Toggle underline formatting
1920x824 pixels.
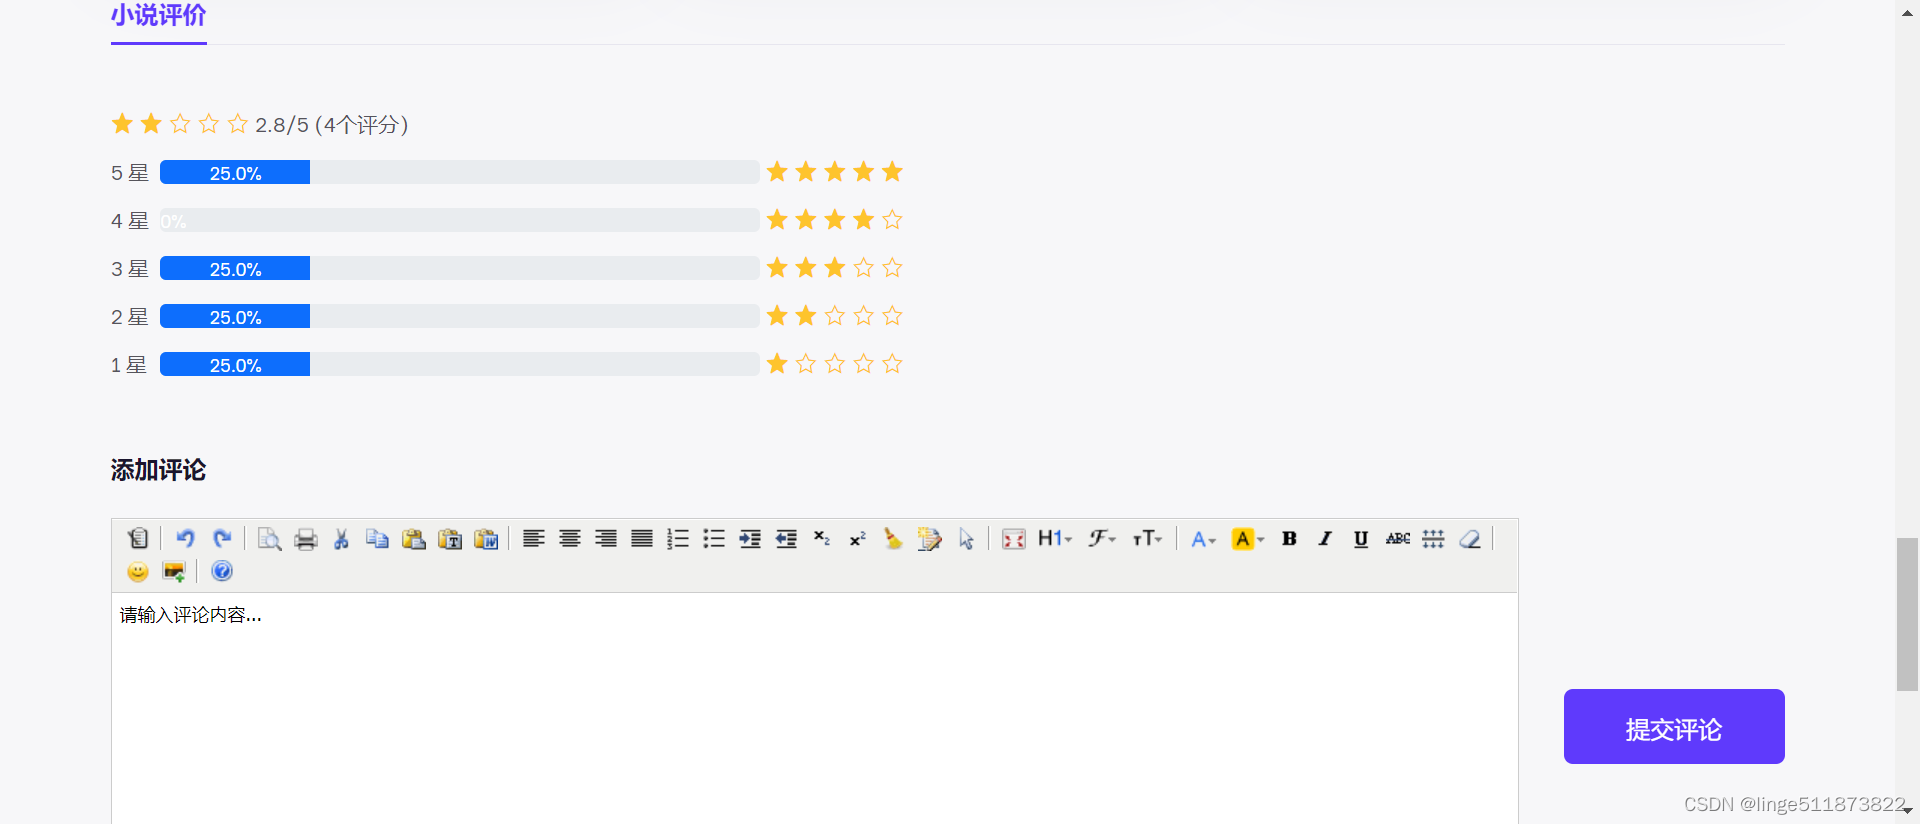1361,539
